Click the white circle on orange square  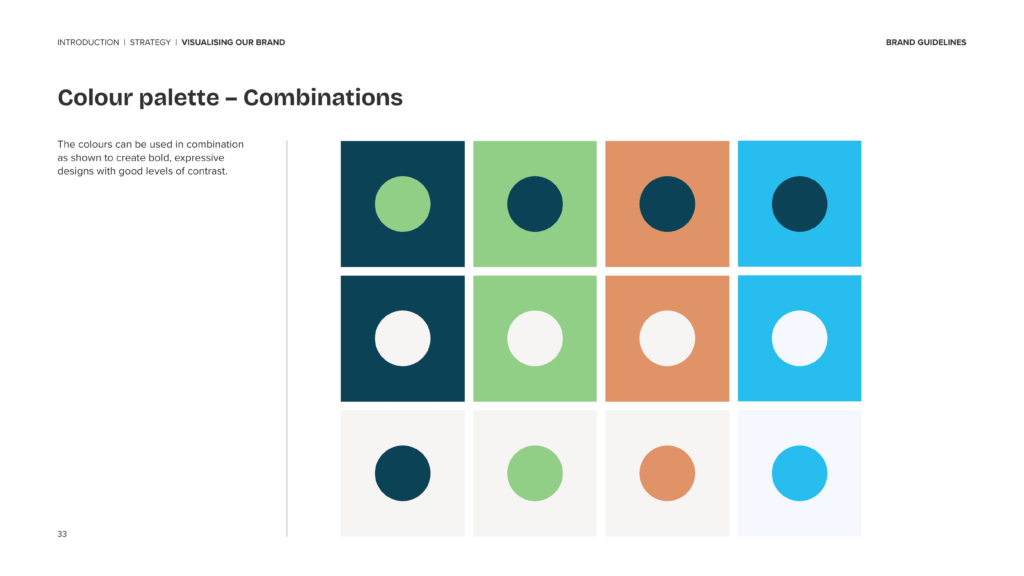[667, 338]
